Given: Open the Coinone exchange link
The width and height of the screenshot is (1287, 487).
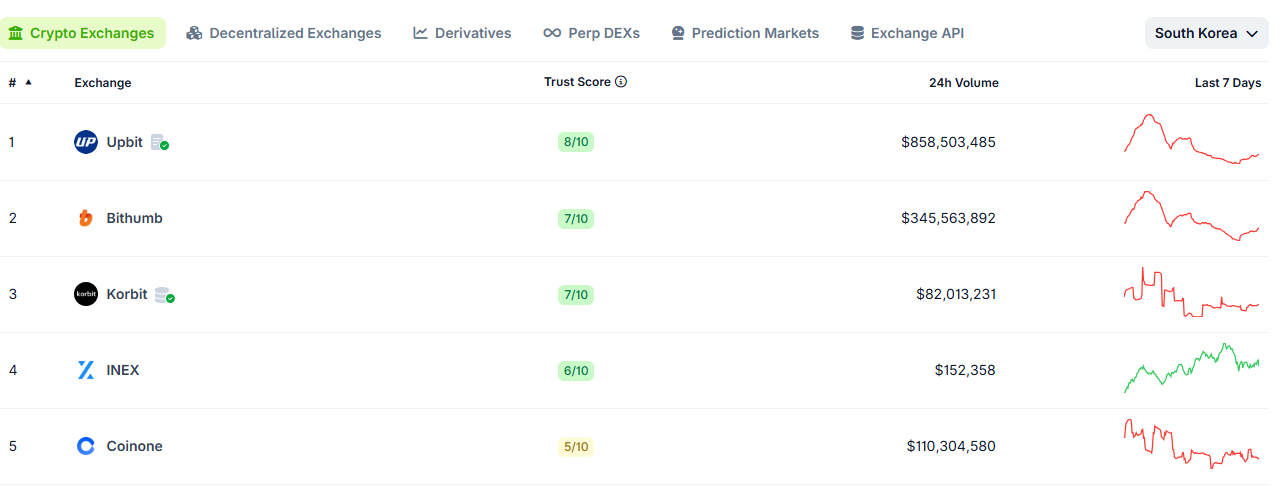Looking at the screenshot, I should 134,446.
